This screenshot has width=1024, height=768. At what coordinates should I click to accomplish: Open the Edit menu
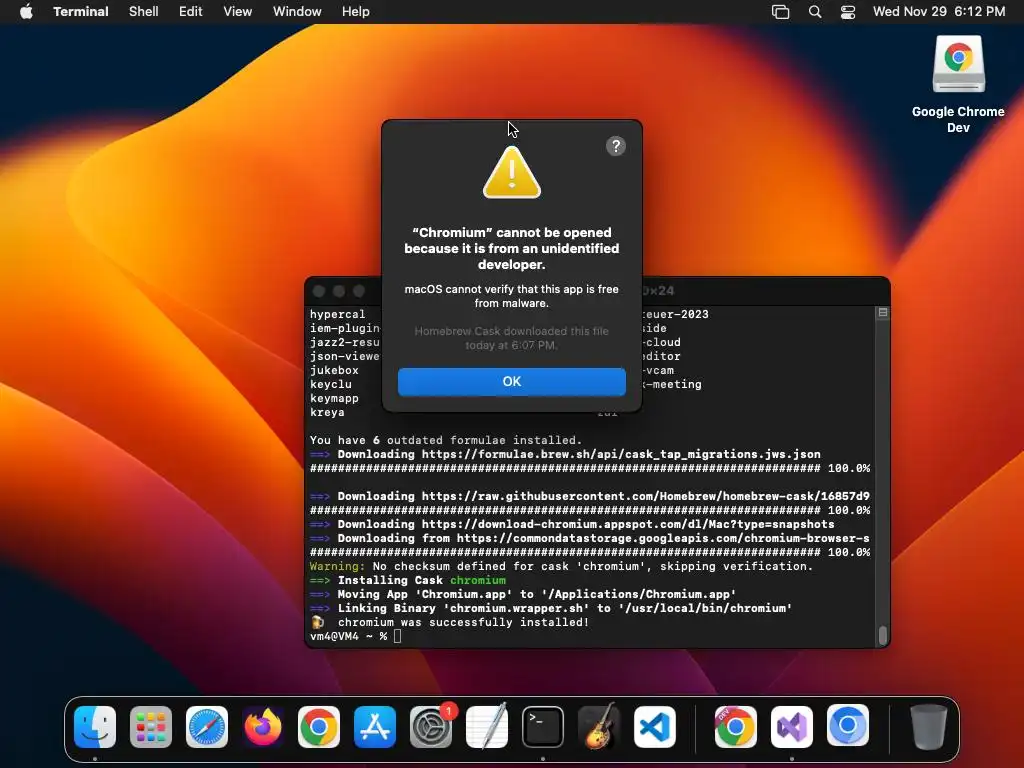pyautogui.click(x=191, y=12)
